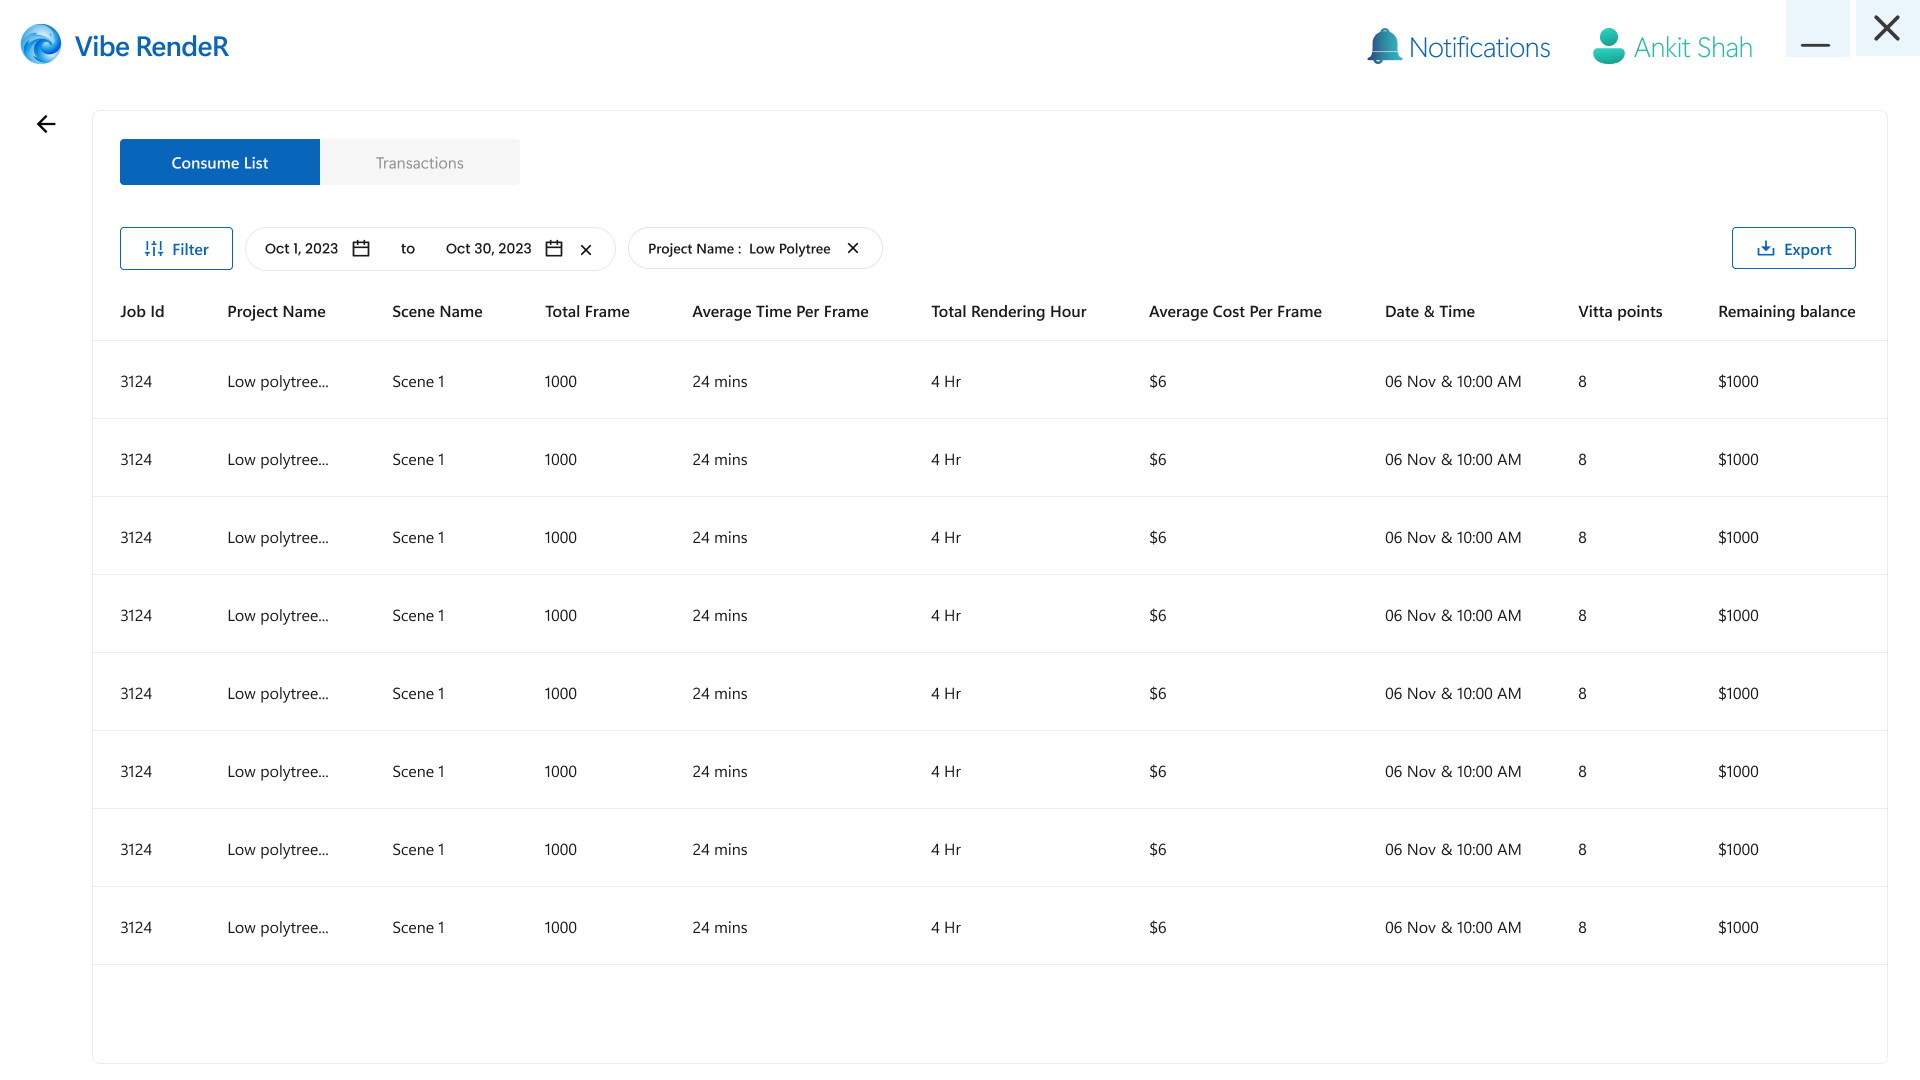1920x1080 pixels.
Task: Open the end date calendar picker
Action: [x=554, y=248]
